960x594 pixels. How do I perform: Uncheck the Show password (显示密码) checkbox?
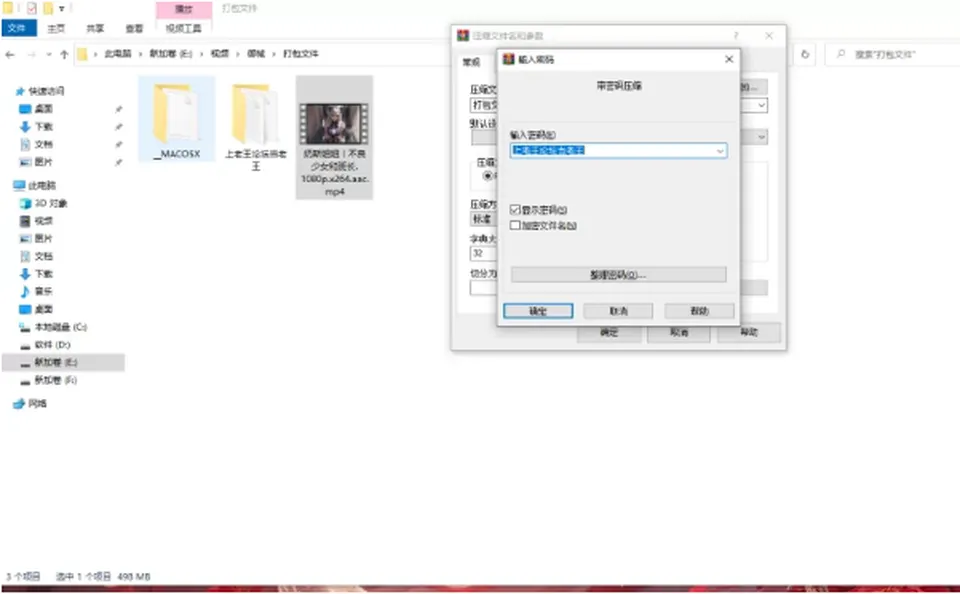[x=516, y=209]
